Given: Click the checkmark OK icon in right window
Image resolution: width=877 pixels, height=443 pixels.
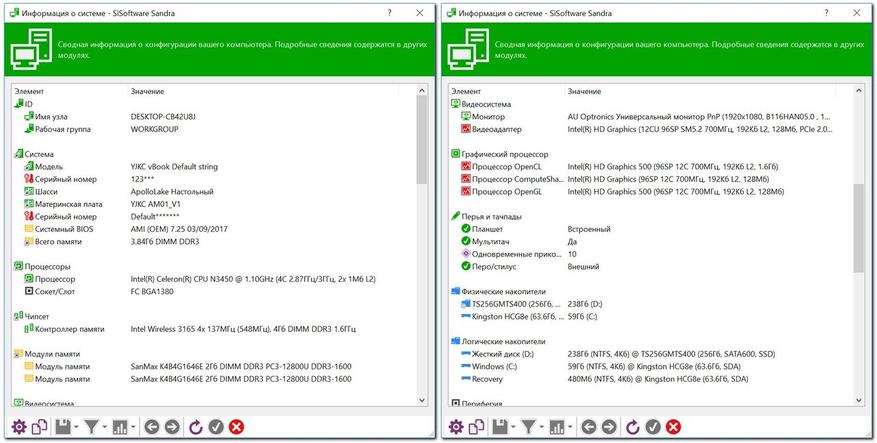Looking at the screenshot, I should [x=653, y=427].
